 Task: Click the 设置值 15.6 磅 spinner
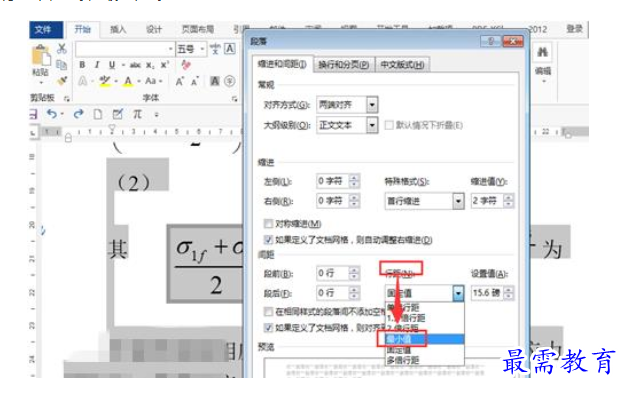508,293
